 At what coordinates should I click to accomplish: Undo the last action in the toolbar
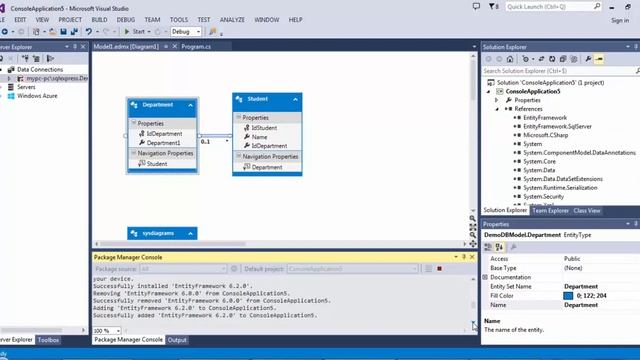(x=89, y=32)
